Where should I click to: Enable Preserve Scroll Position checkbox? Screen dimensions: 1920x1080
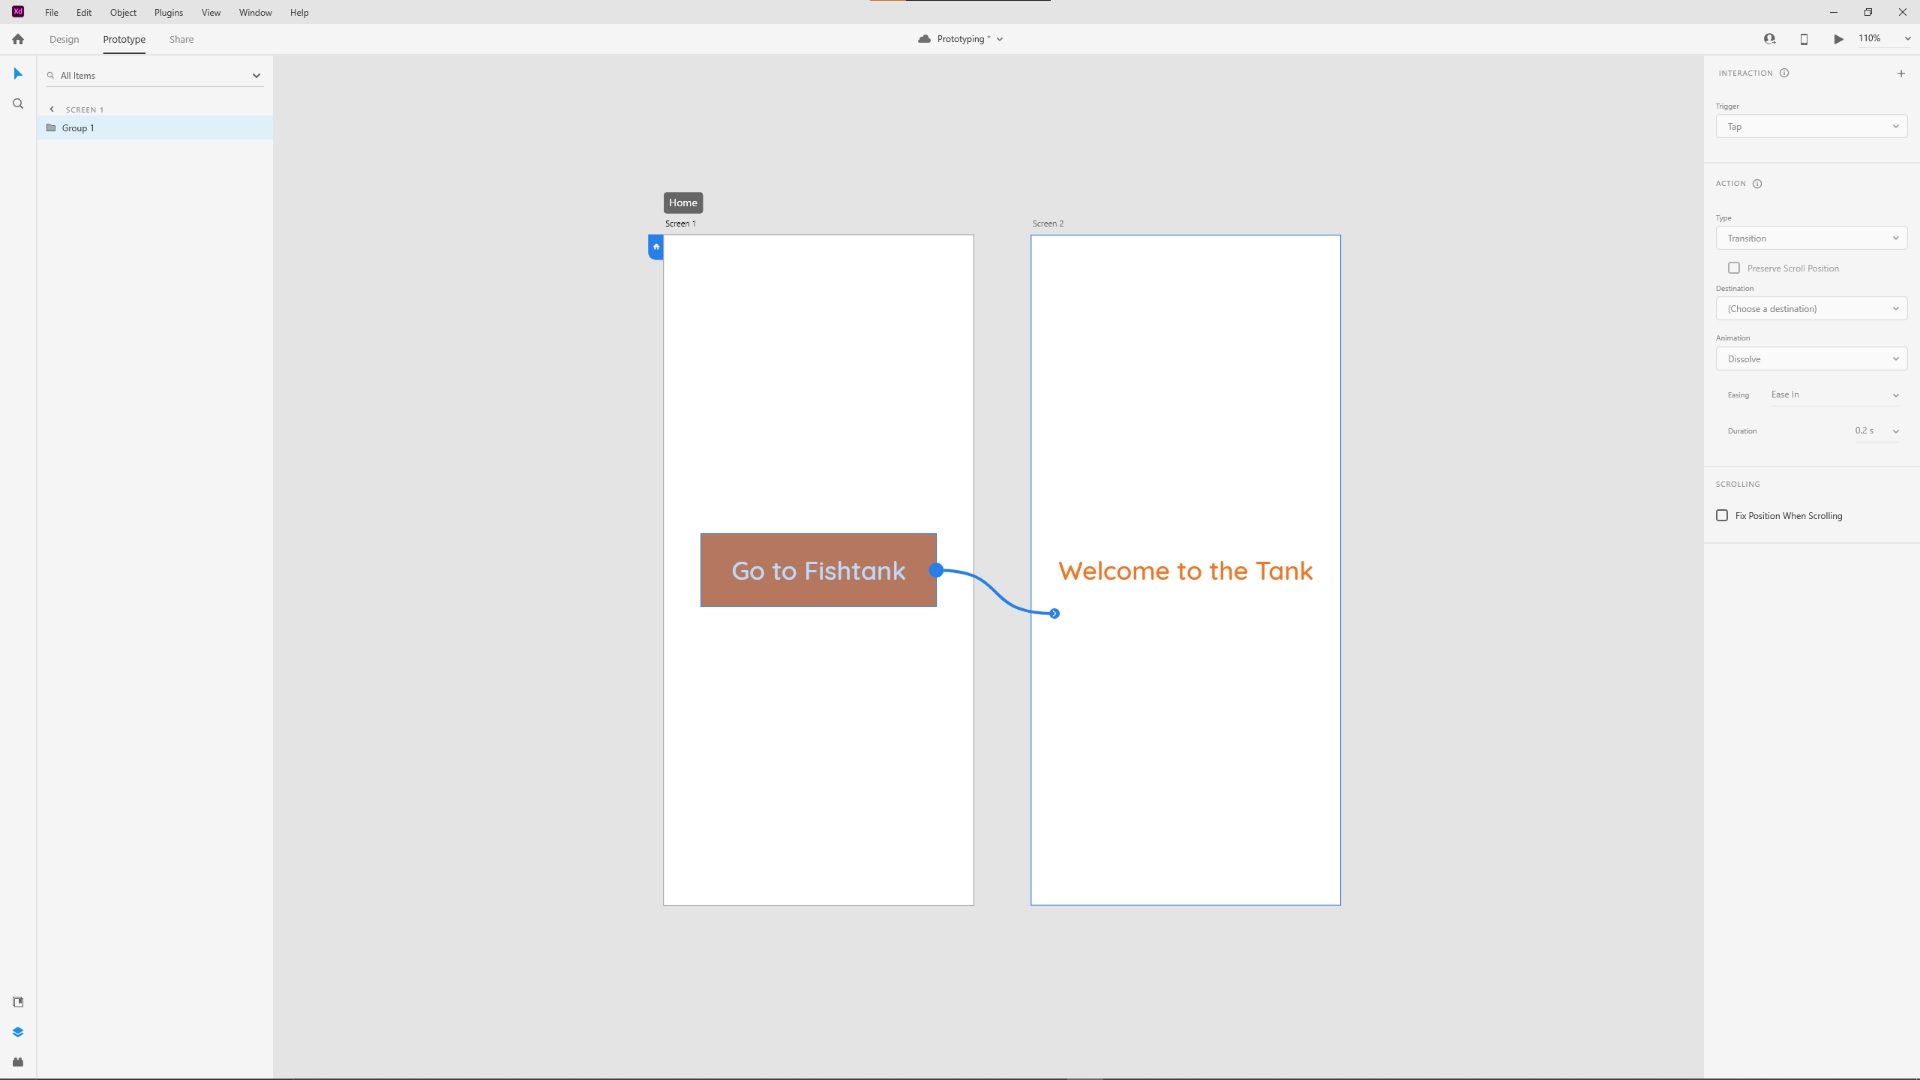tap(1734, 268)
